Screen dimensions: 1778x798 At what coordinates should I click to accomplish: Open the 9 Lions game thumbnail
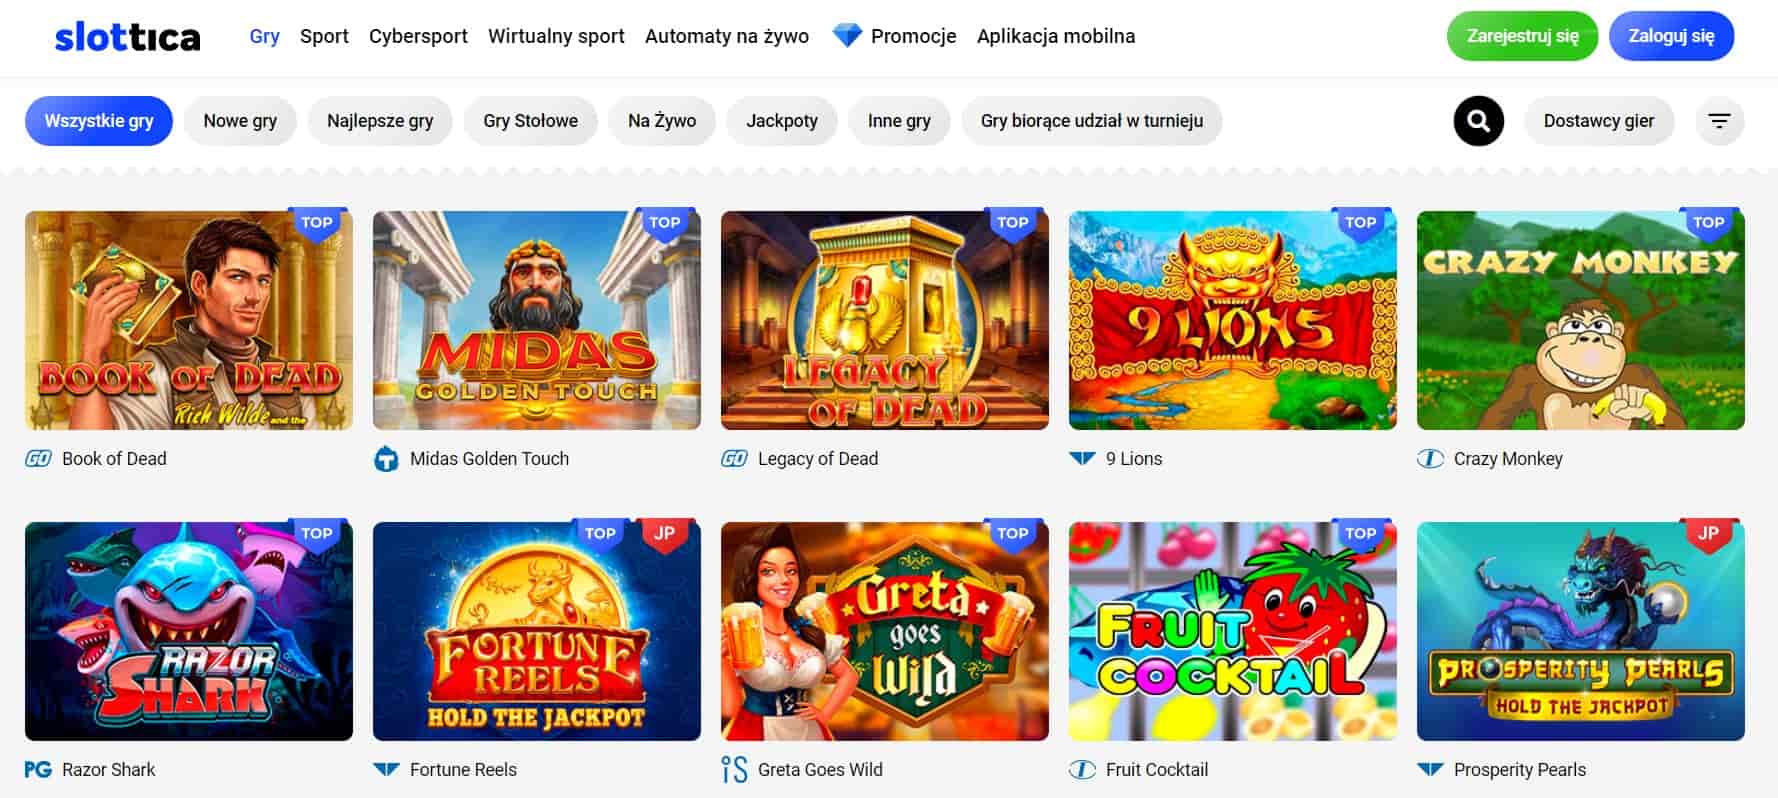(x=1232, y=320)
